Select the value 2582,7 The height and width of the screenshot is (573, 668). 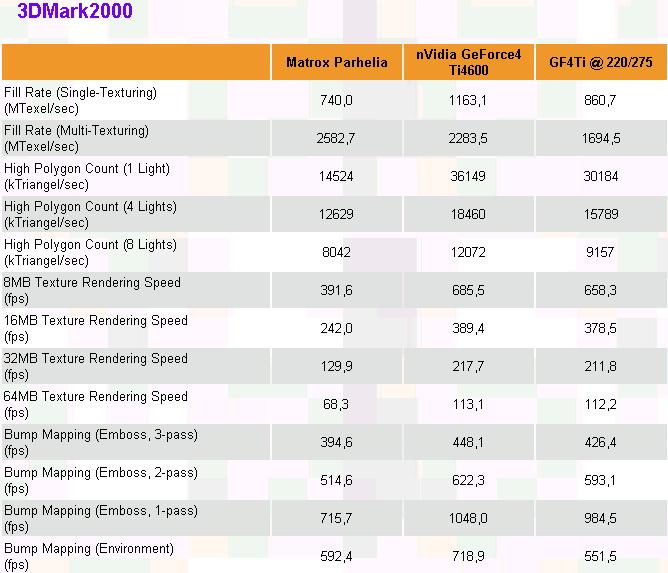tap(336, 138)
